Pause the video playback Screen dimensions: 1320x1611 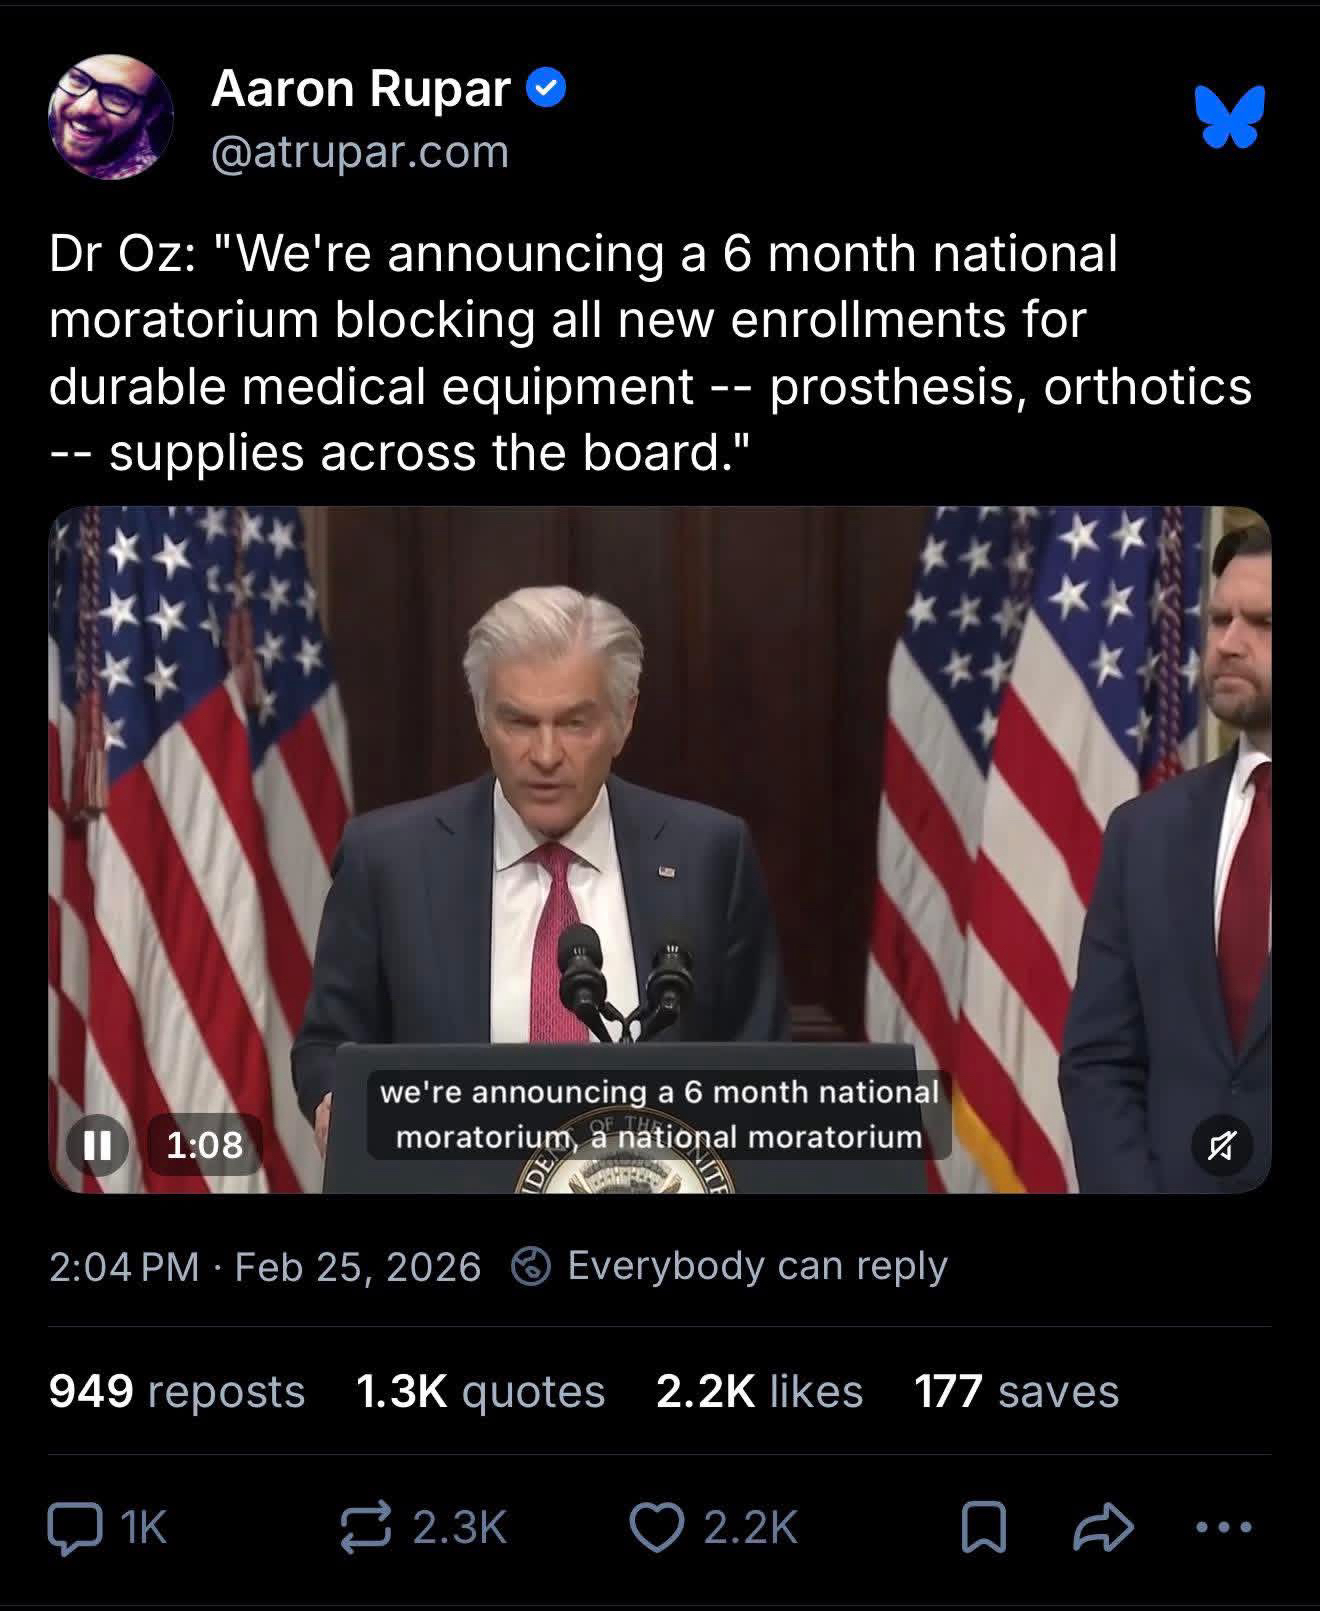coord(97,1144)
